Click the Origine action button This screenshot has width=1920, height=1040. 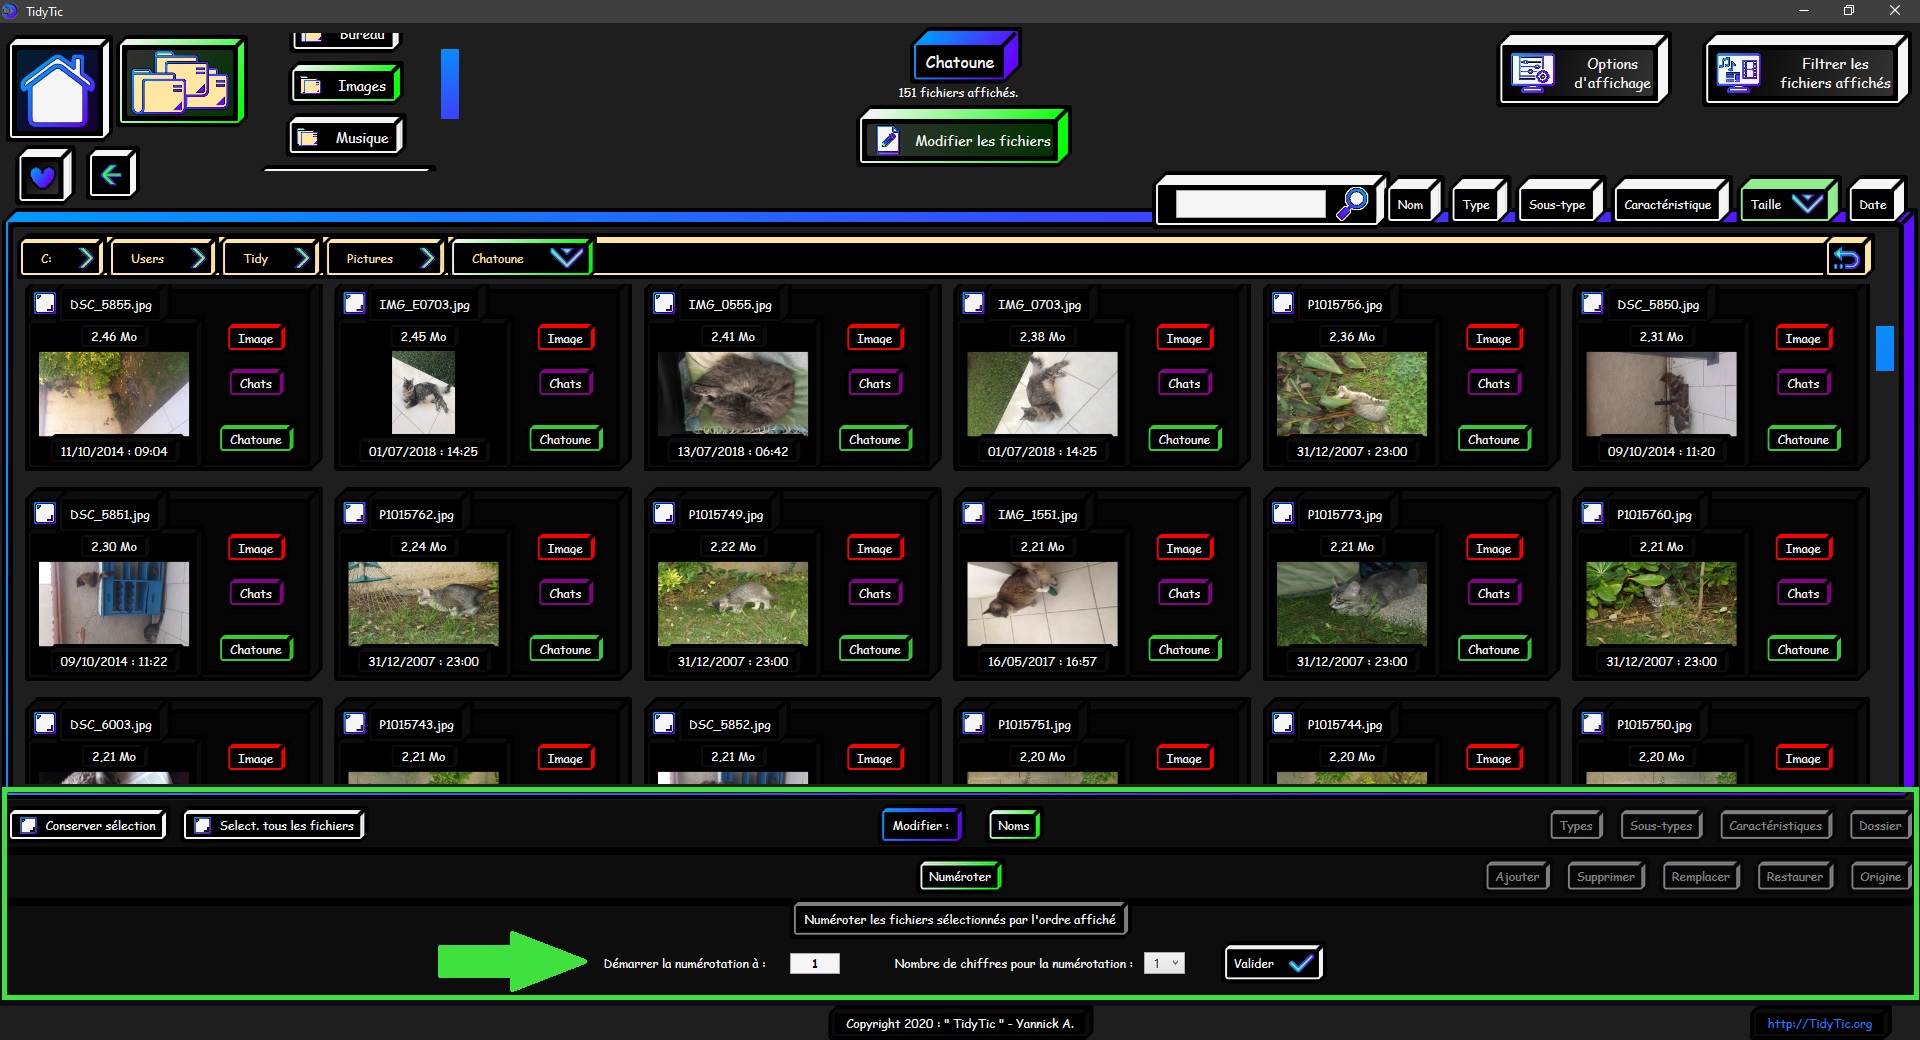[x=1880, y=876]
